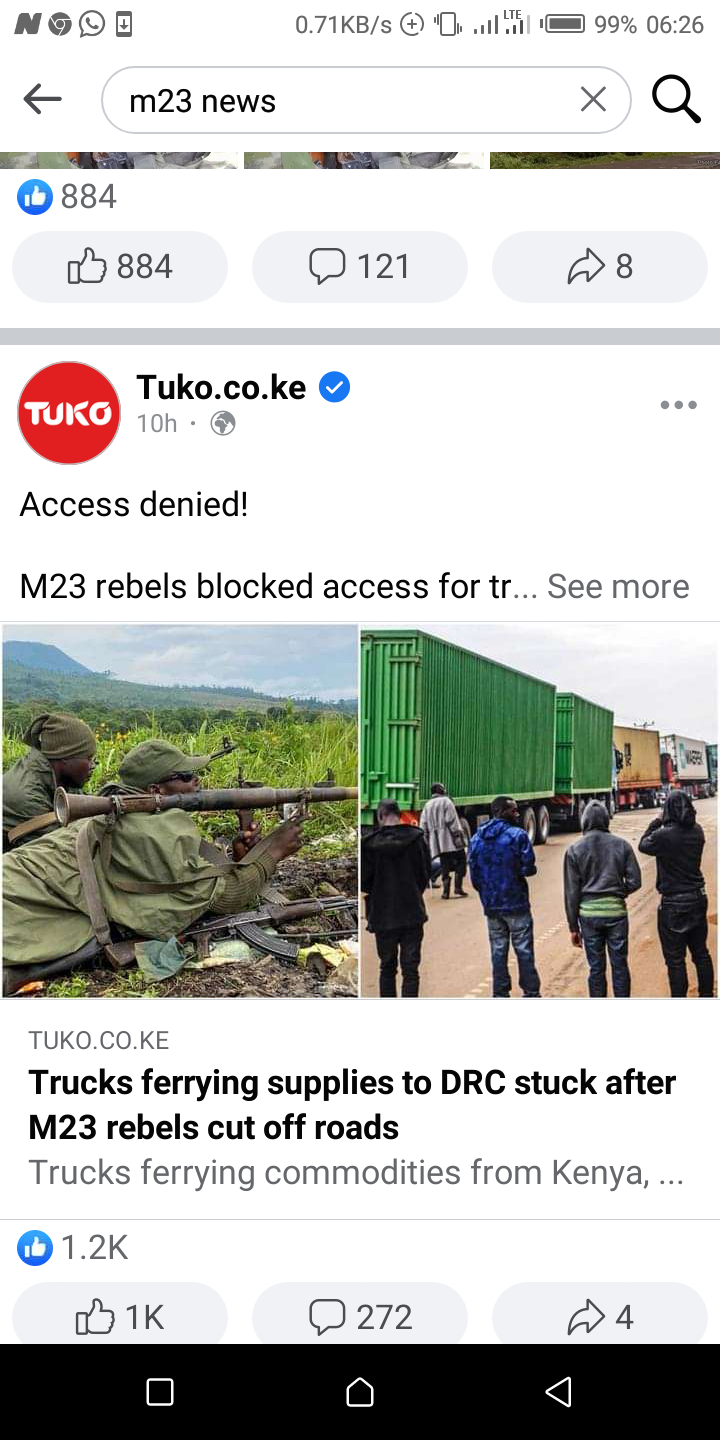Viewport: 720px width, 1440px height.
Task: Share the Tuko post with 4 shares
Action: coord(600,1313)
